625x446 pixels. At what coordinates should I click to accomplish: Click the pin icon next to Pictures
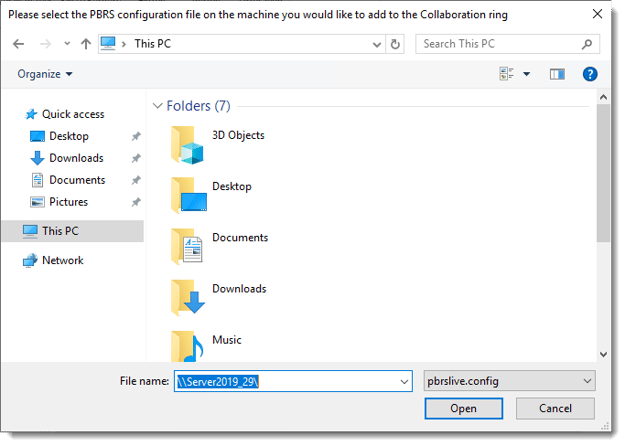(136, 202)
